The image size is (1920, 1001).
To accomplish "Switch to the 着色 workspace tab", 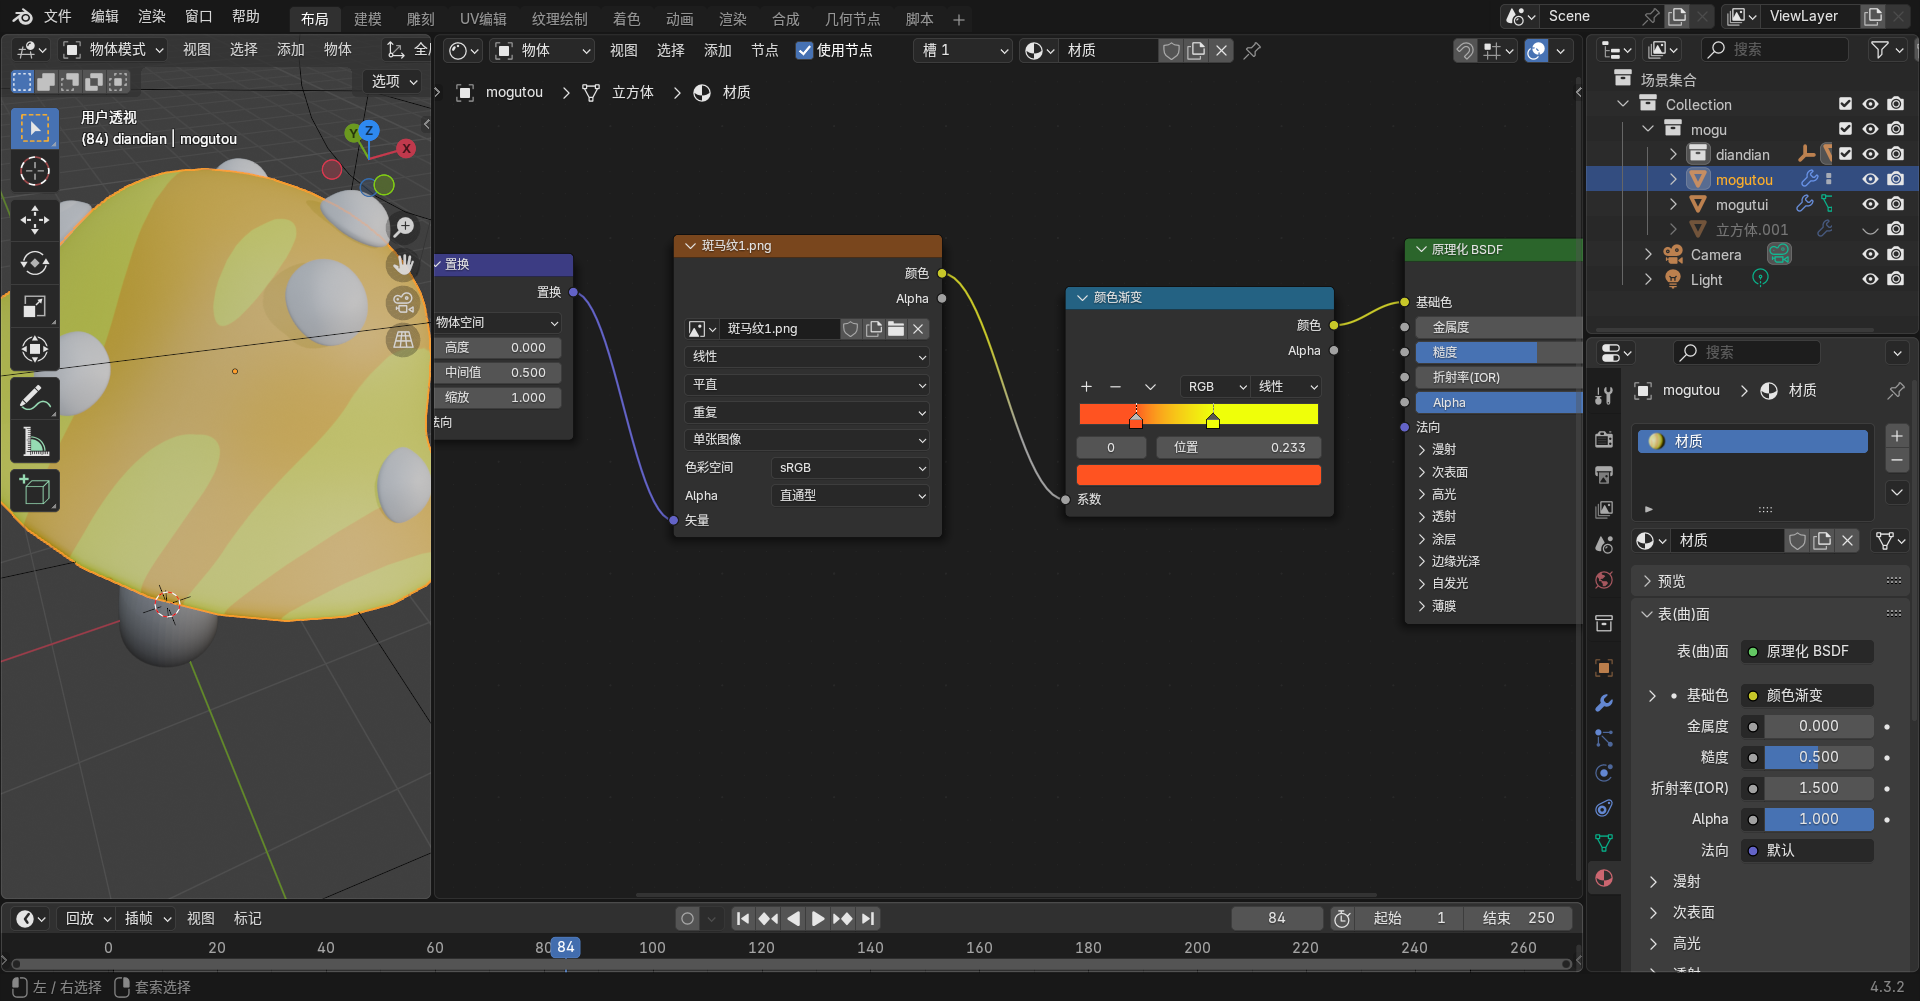I will [x=626, y=18].
